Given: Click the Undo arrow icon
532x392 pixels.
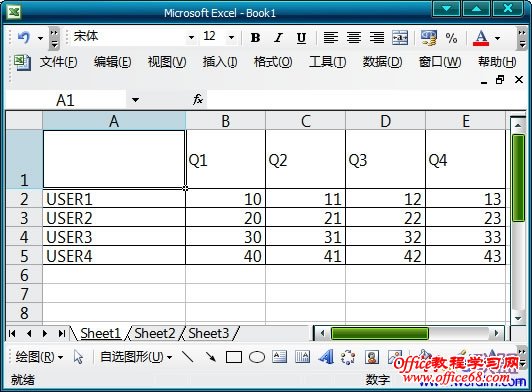Looking at the screenshot, I should pyautogui.click(x=24, y=37).
